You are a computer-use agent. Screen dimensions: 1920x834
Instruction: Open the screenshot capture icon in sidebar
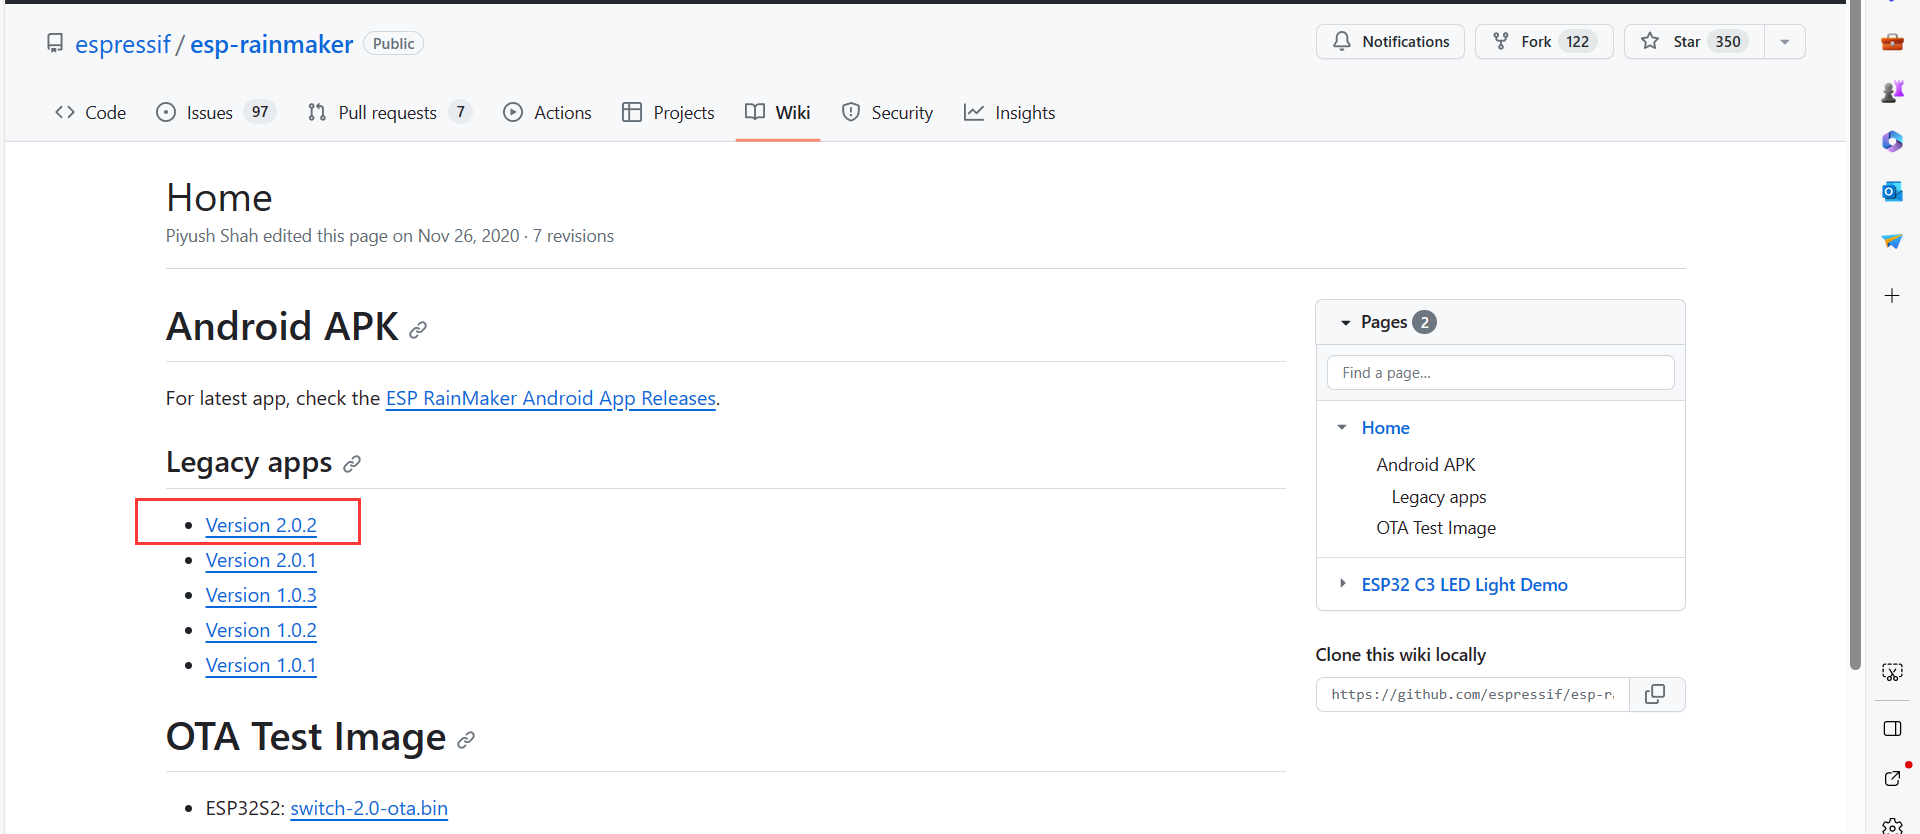point(1892,672)
